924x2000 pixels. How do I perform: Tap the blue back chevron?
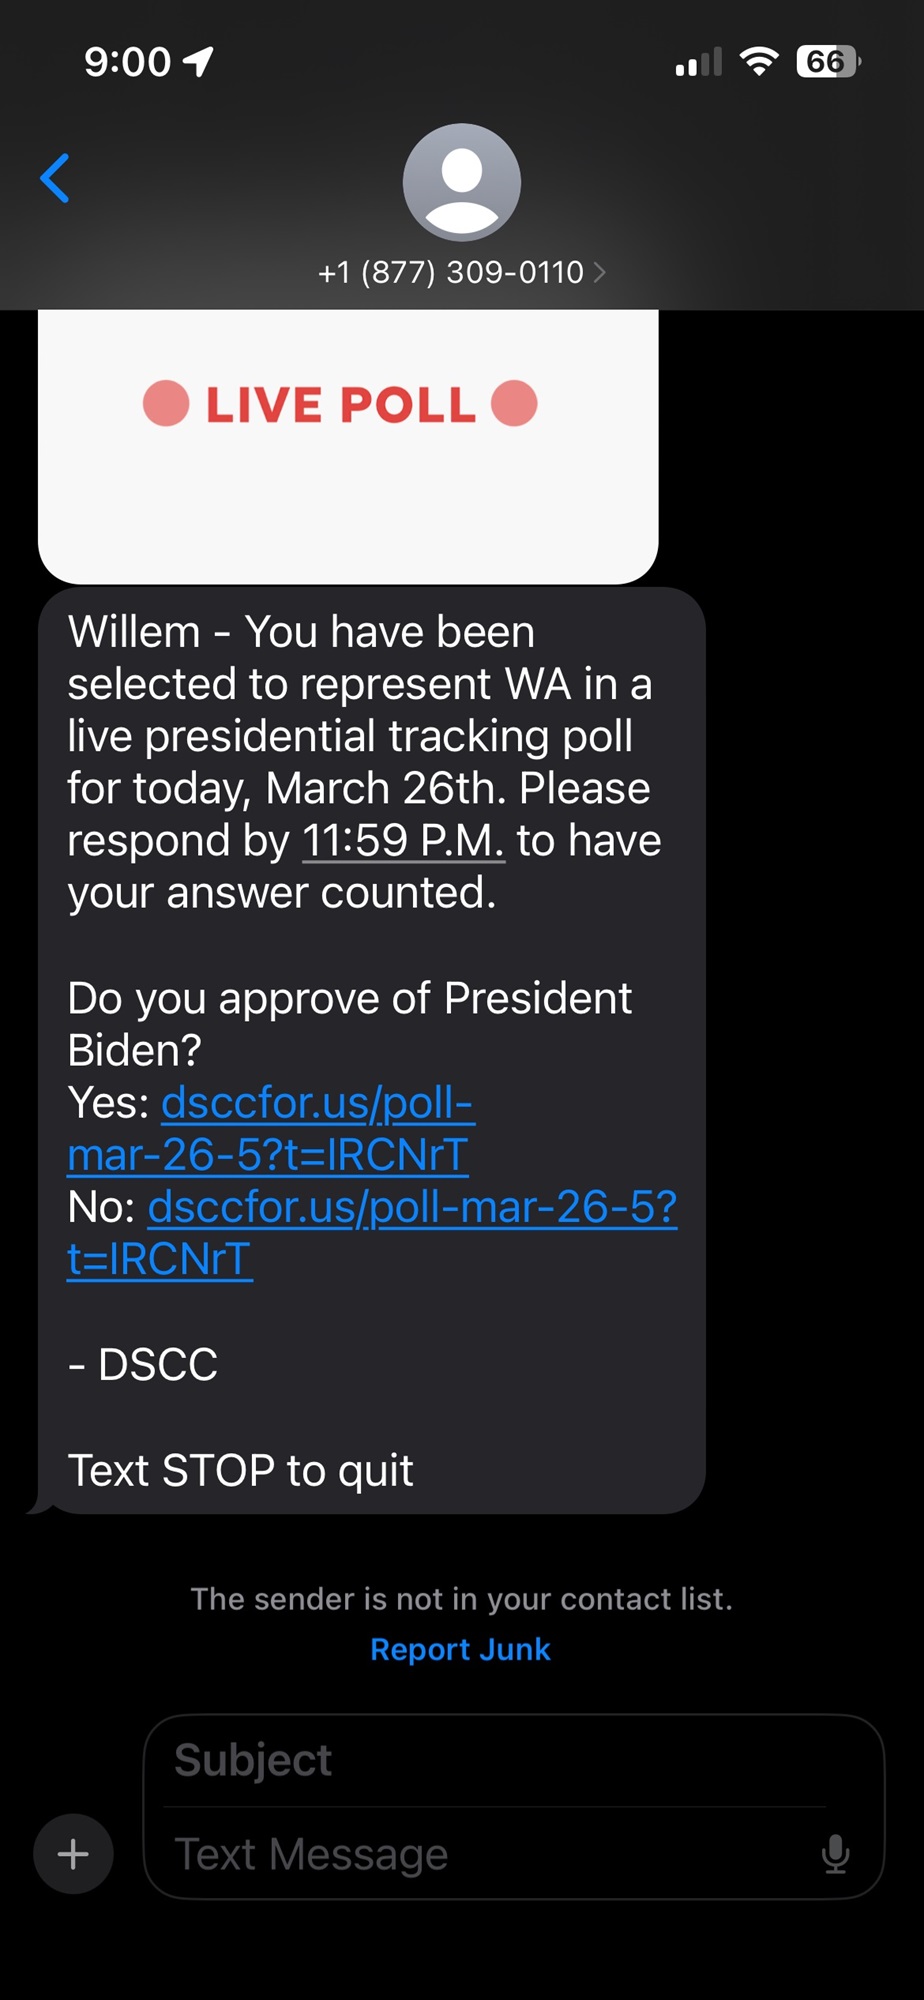click(55, 178)
